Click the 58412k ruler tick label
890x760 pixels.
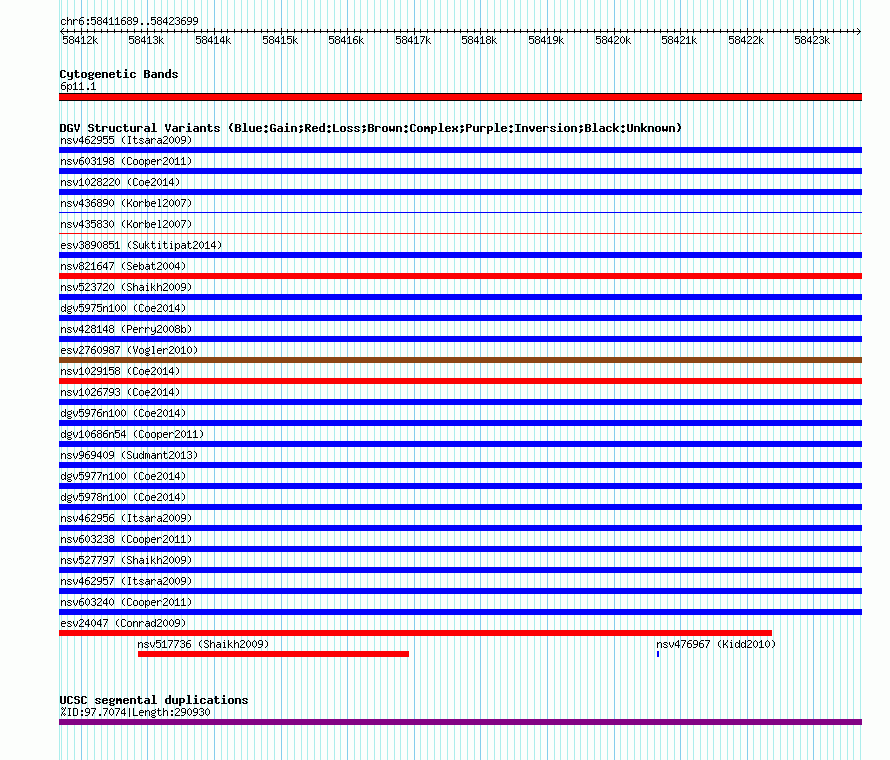[80, 40]
